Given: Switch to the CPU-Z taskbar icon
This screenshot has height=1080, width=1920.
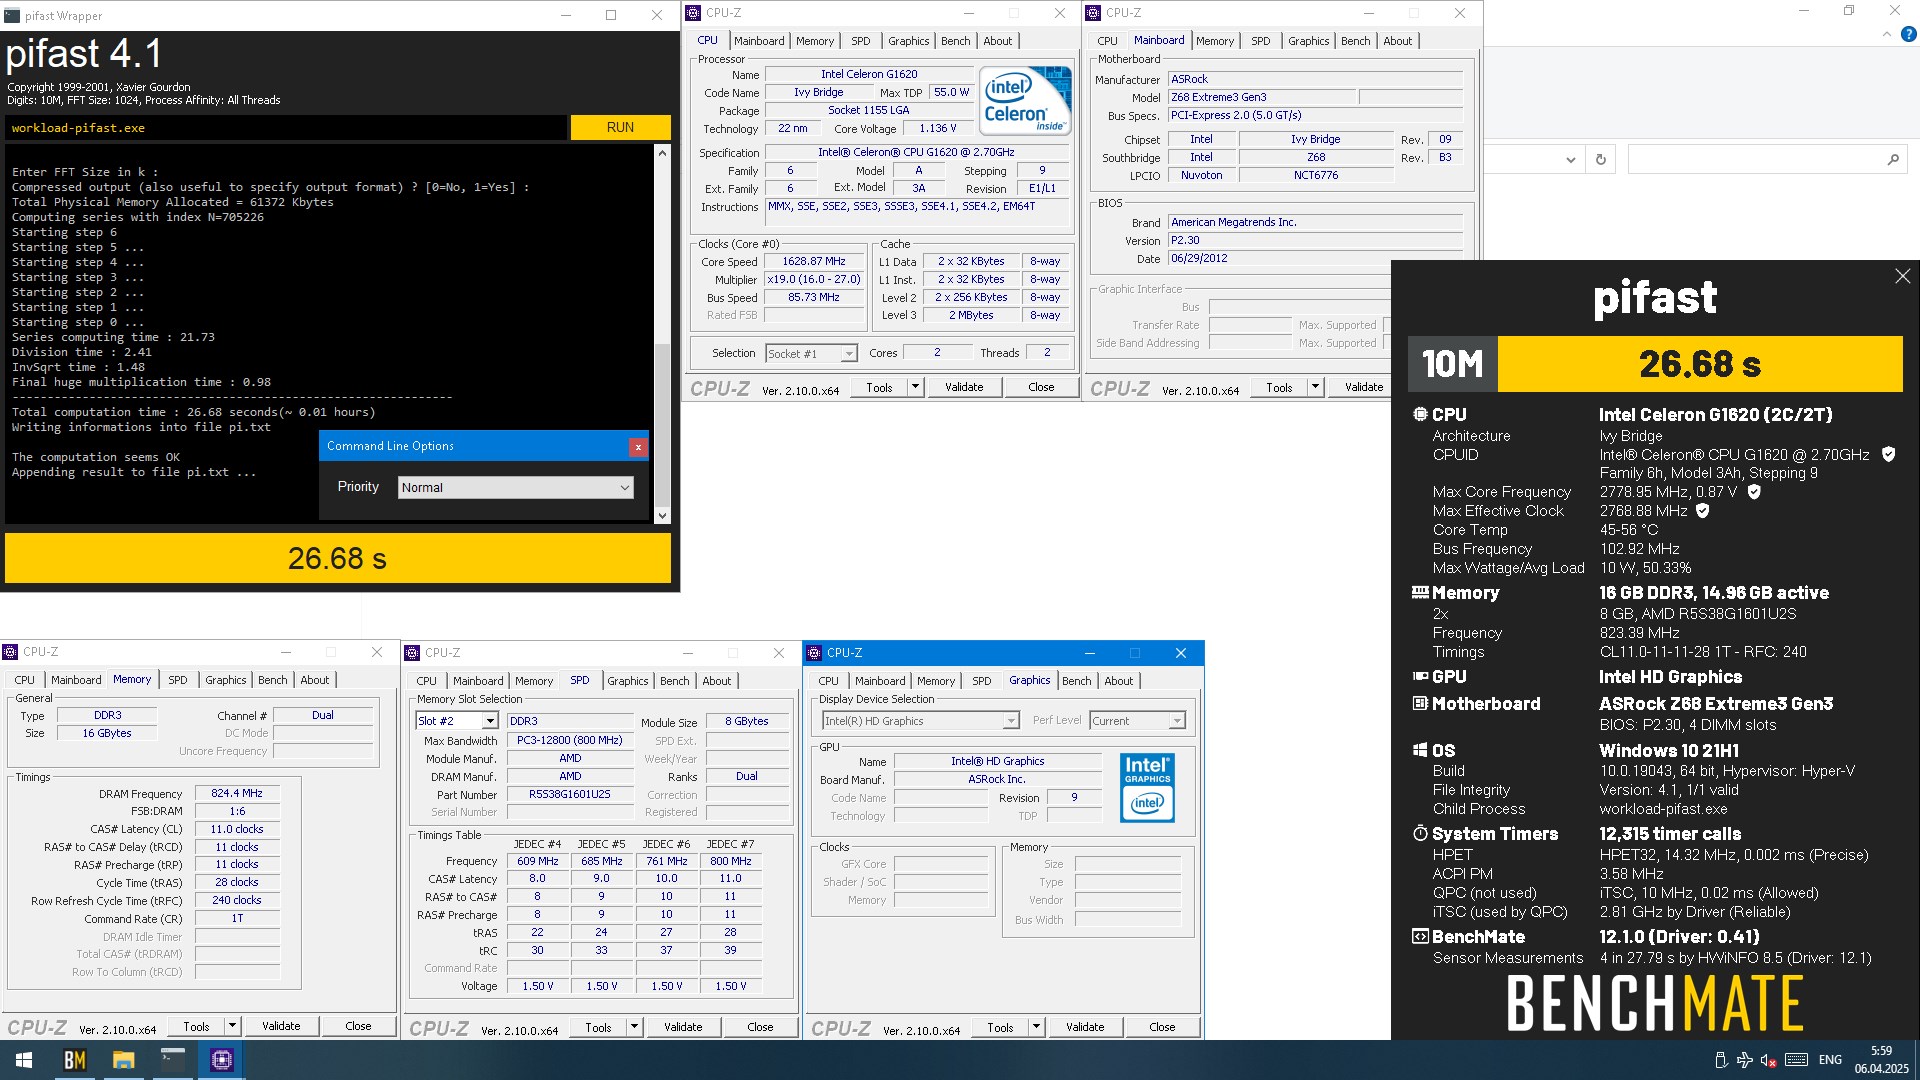Looking at the screenshot, I should click(x=221, y=1060).
